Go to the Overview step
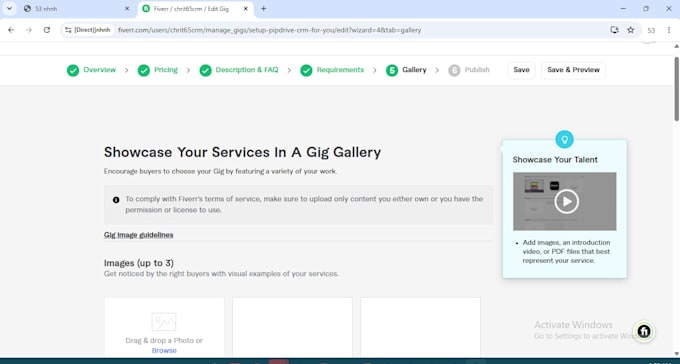Image resolution: width=680 pixels, height=364 pixels. point(99,70)
